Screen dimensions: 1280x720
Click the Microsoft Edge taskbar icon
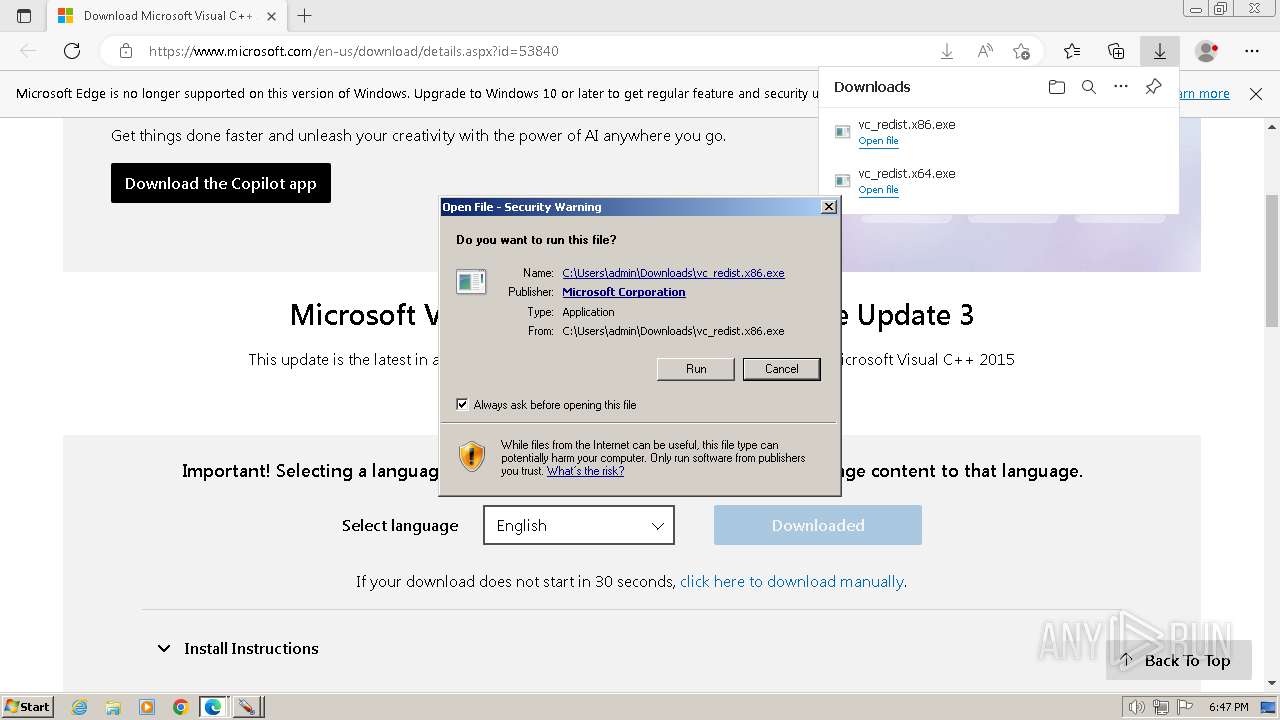[213, 707]
